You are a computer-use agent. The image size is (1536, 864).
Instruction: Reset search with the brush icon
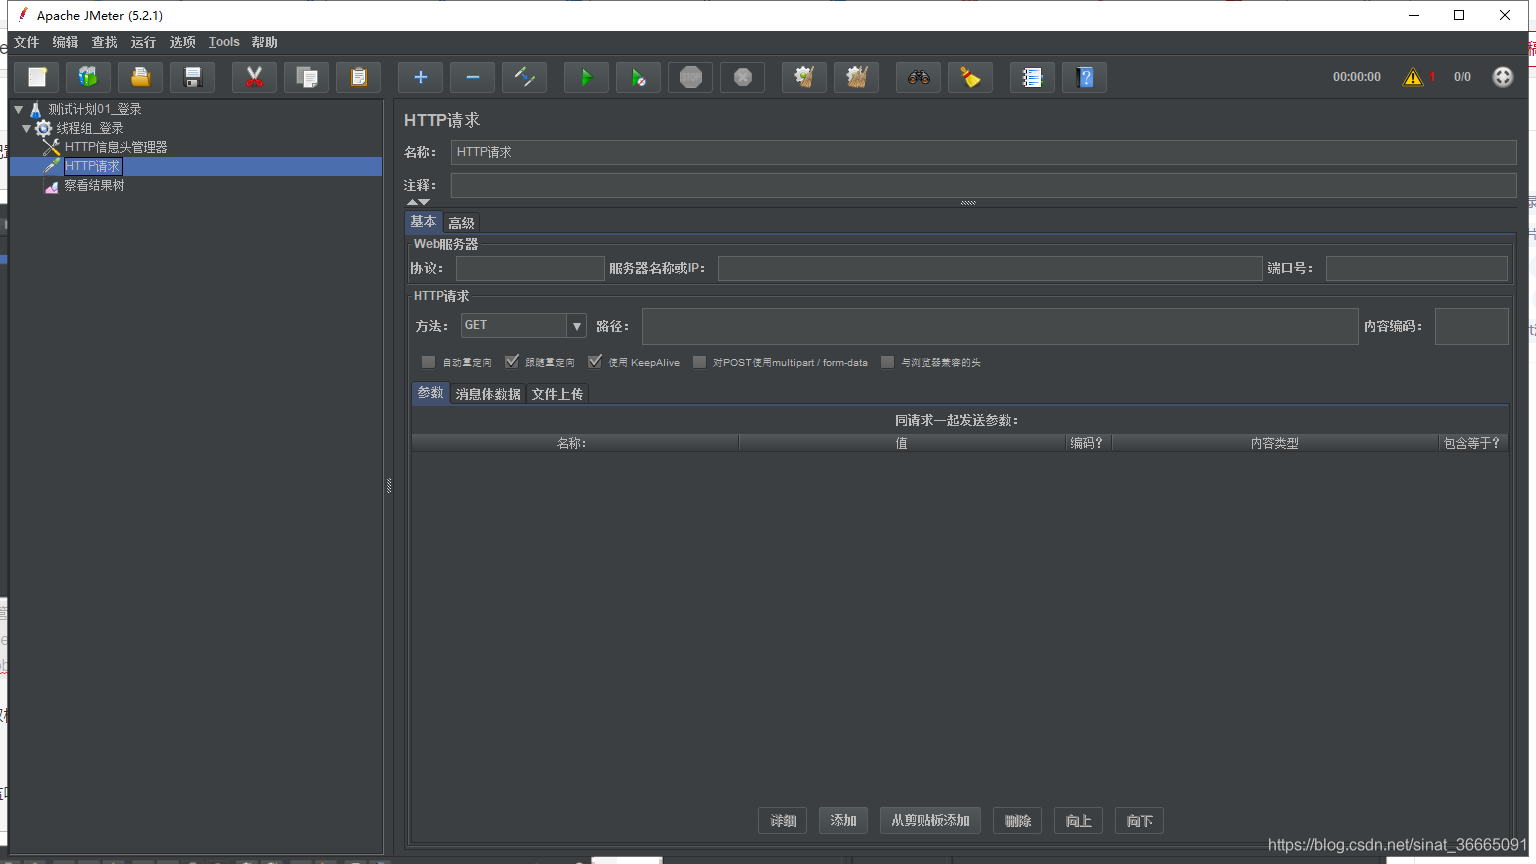pyautogui.click(x=971, y=77)
